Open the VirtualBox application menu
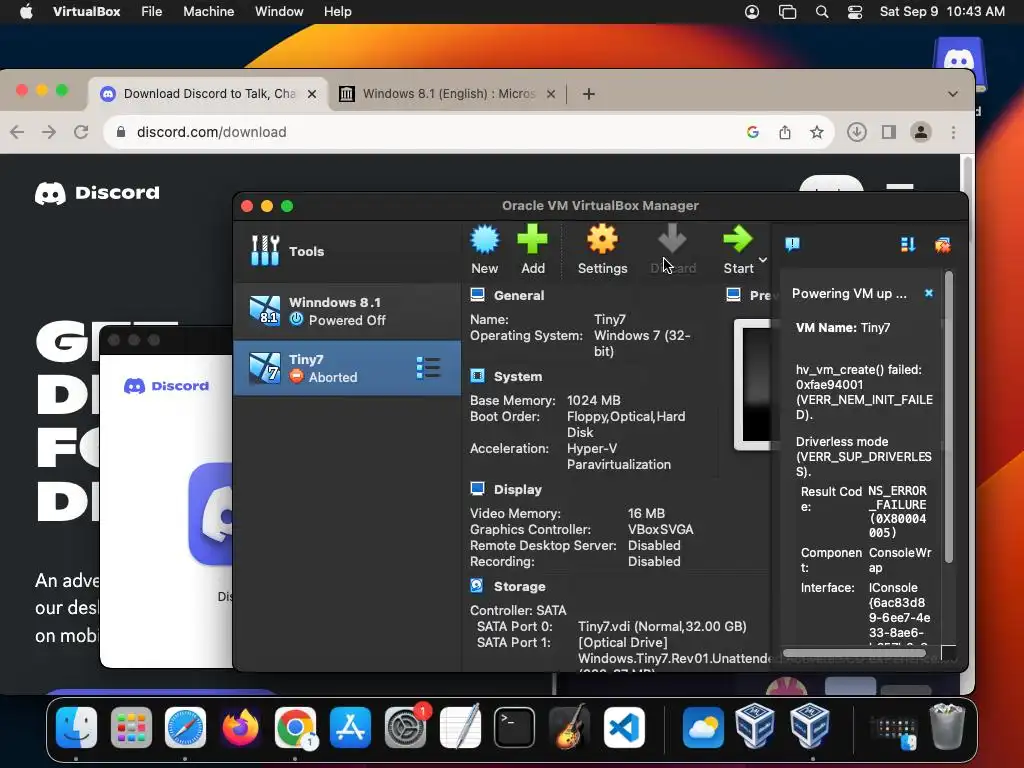 [x=86, y=12]
